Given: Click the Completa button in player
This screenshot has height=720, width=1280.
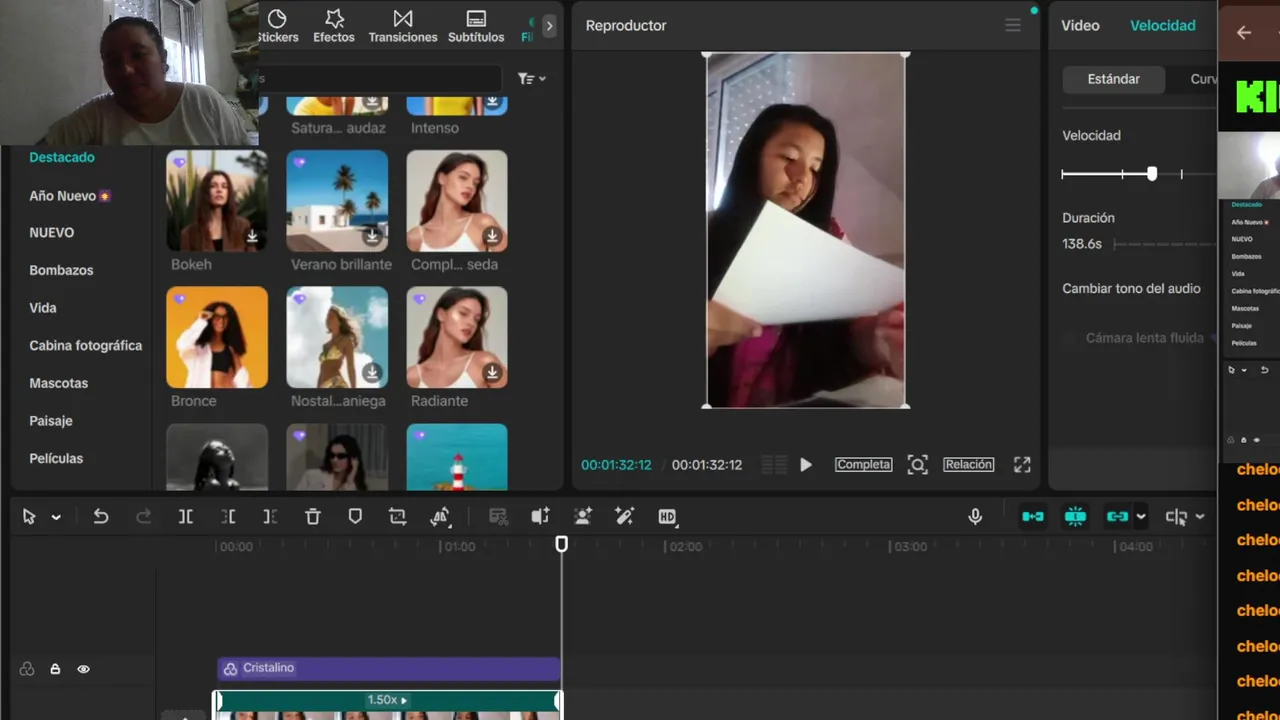Looking at the screenshot, I should point(863,465).
